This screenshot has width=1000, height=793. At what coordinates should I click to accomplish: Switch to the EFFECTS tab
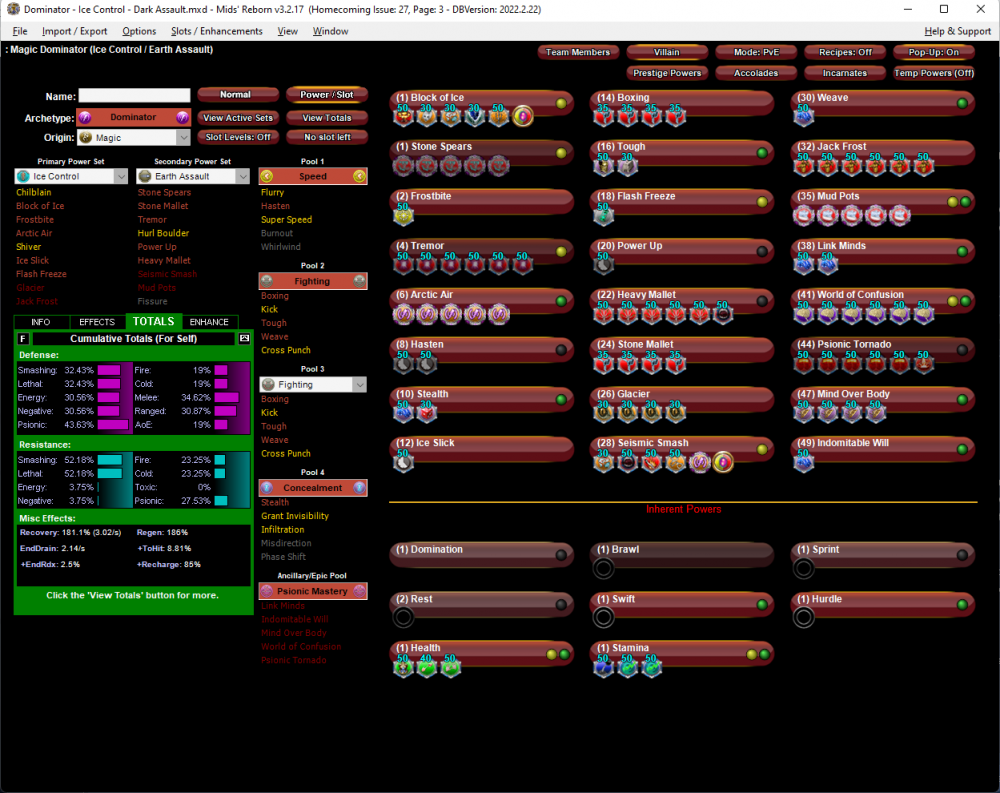click(97, 322)
